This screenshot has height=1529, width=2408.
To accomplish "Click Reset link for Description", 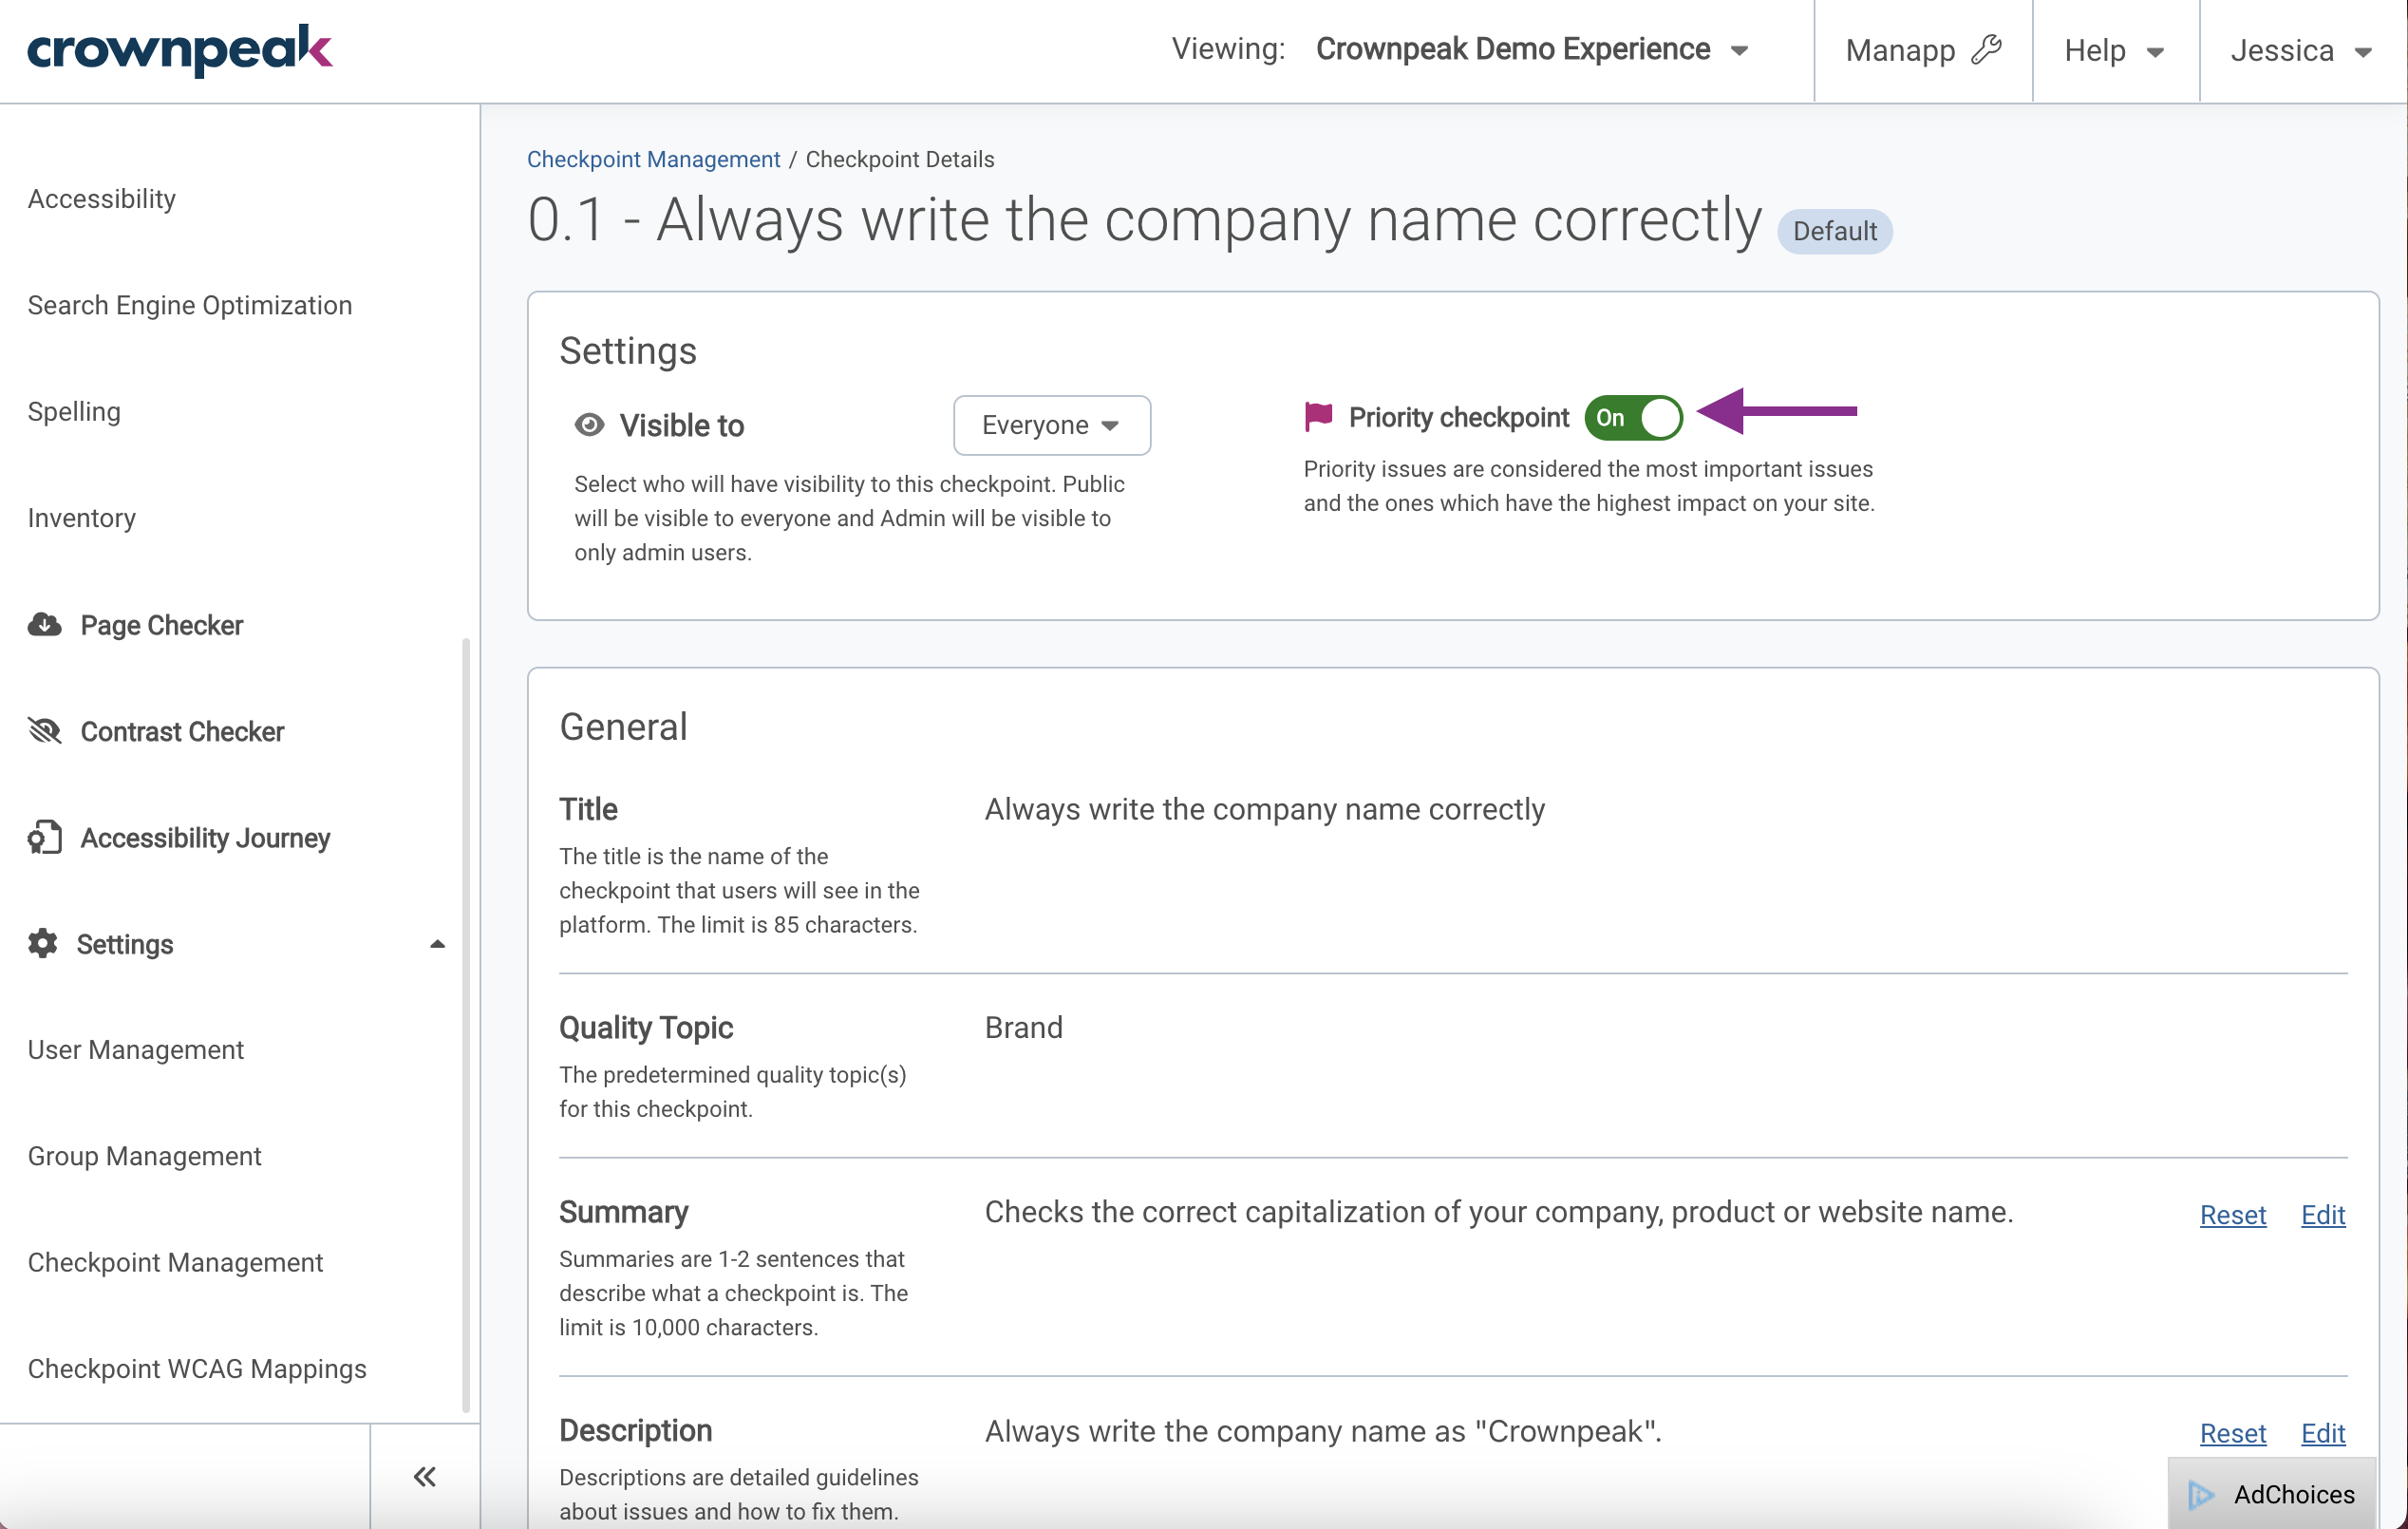I will 2232,1433.
